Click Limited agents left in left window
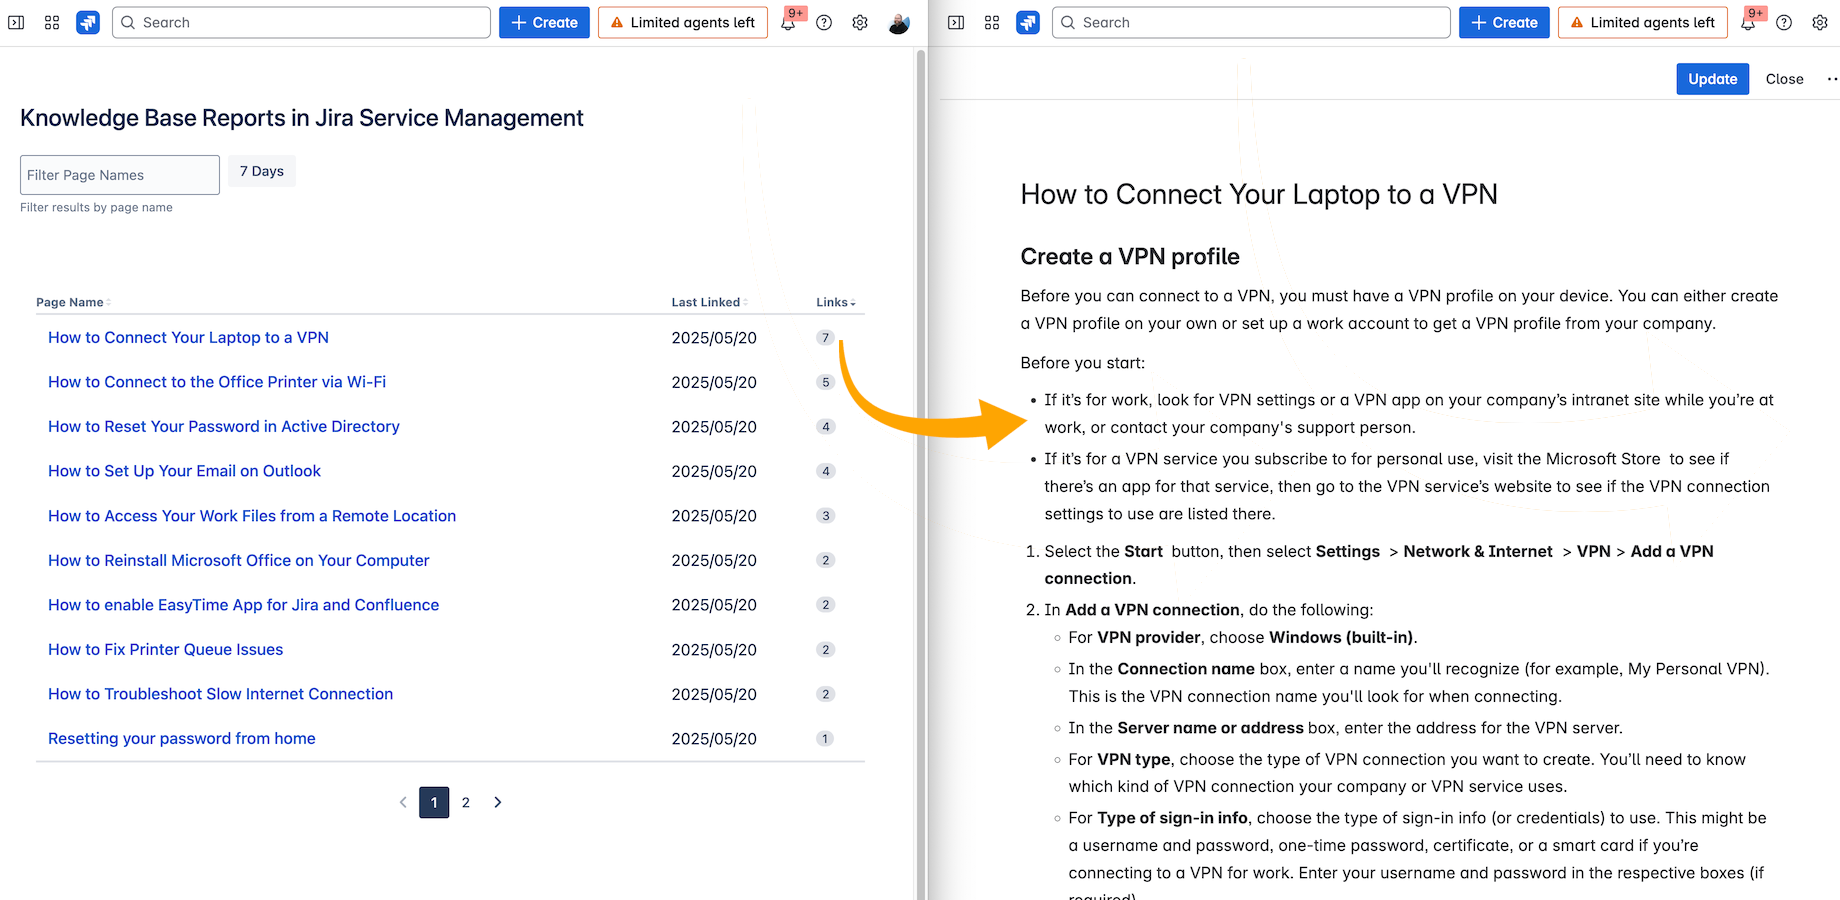The height and width of the screenshot is (900, 1840). tap(683, 22)
